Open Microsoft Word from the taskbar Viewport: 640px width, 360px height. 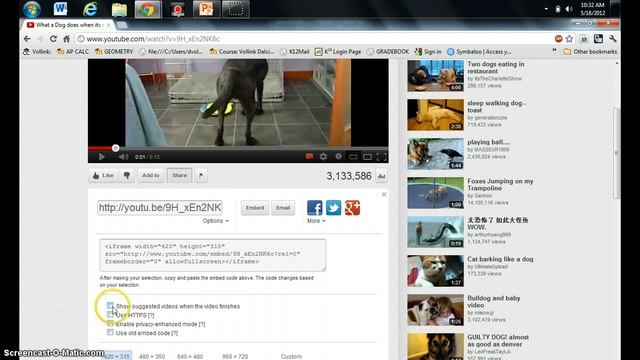pyautogui.click(x=60, y=8)
